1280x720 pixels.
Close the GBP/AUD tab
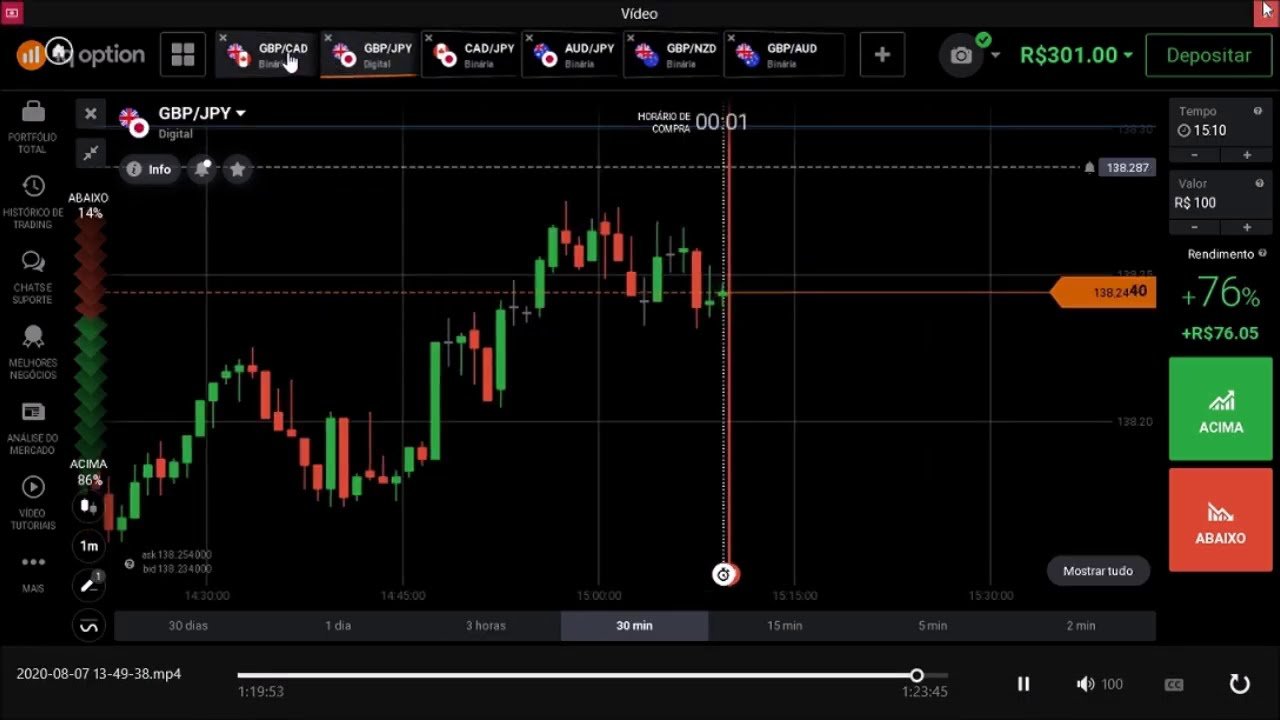pos(731,39)
